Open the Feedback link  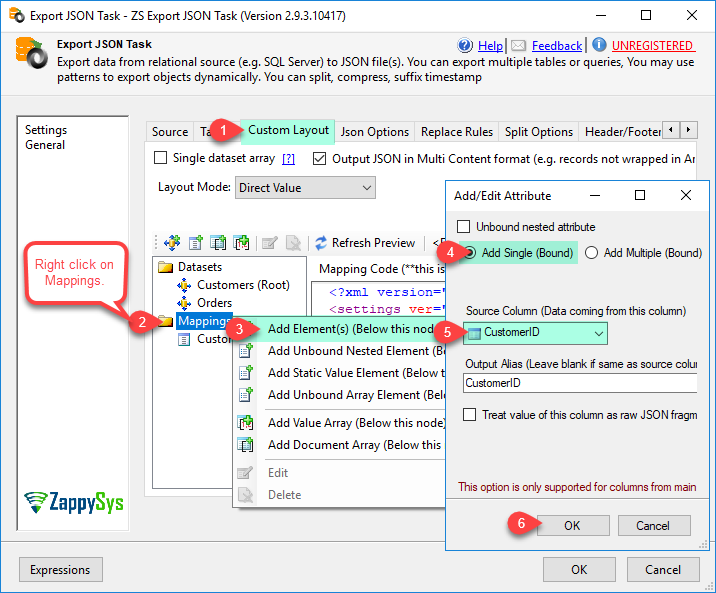pyautogui.click(x=557, y=46)
